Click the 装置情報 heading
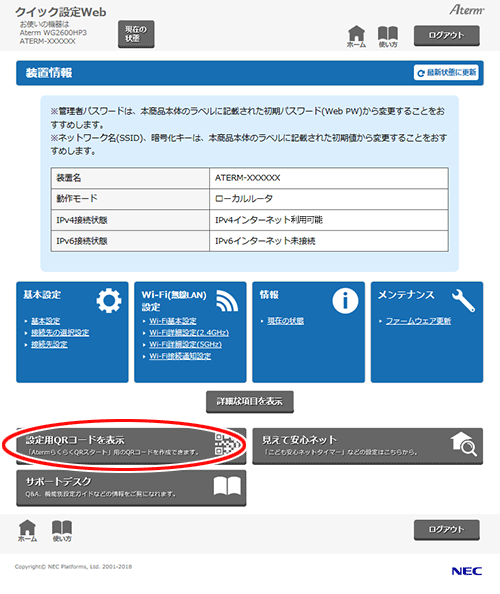Viewport: 500px width, 594px height. (x=49, y=73)
